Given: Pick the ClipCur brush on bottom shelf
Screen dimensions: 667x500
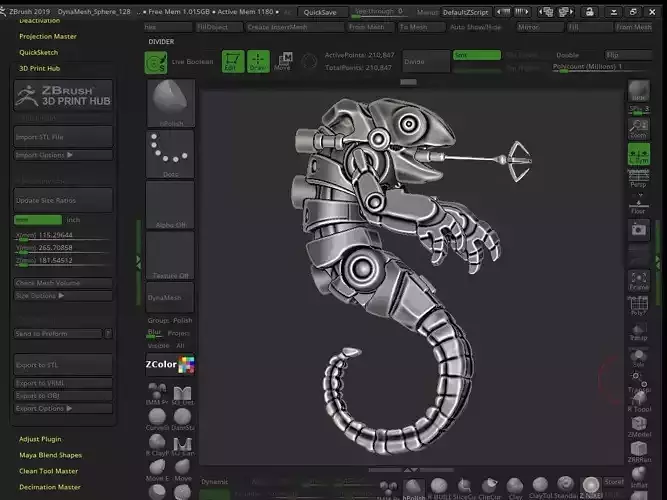Looking at the screenshot, I should [490, 489].
